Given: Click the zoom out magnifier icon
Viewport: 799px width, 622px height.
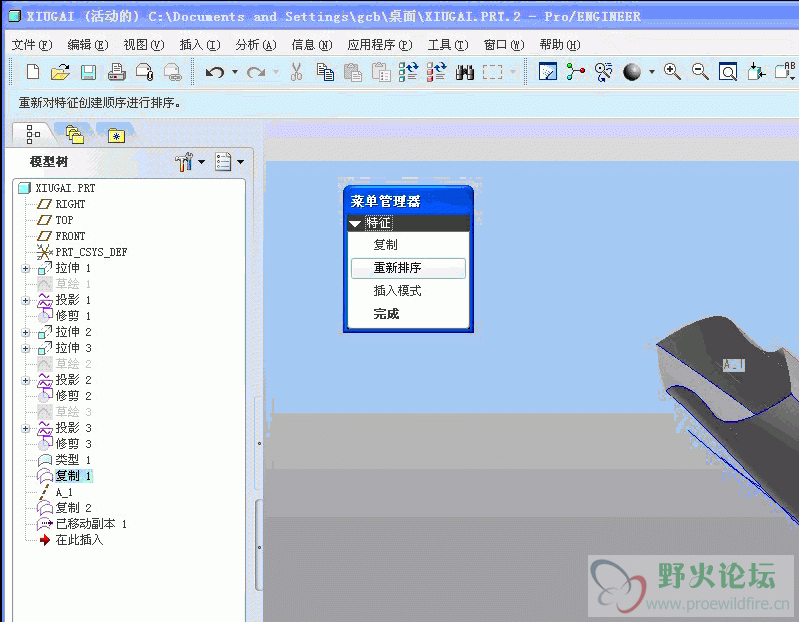Looking at the screenshot, I should (x=700, y=72).
